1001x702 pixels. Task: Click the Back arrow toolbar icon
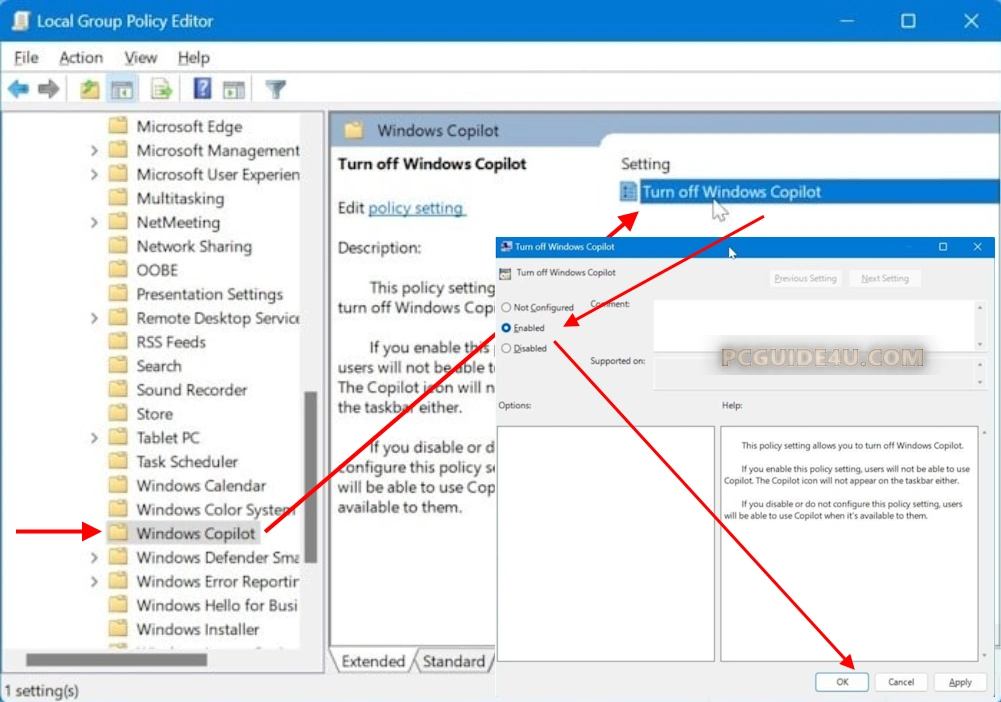pos(18,90)
